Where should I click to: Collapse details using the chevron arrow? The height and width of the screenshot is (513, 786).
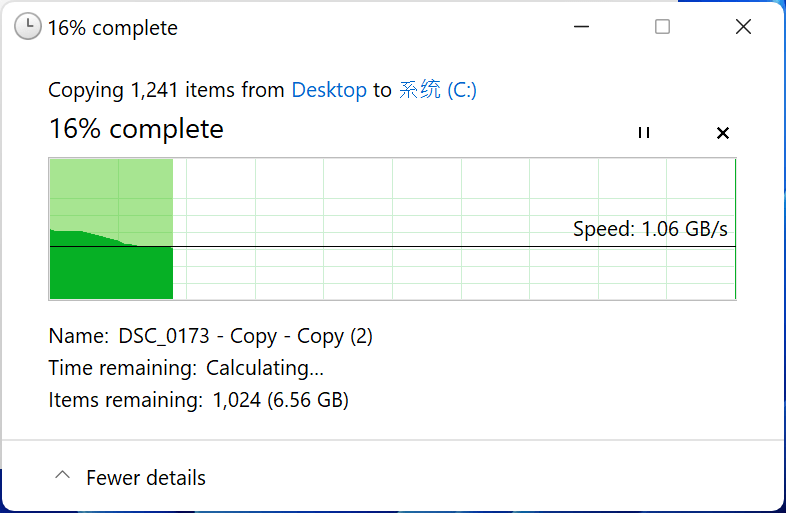(x=62, y=477)
